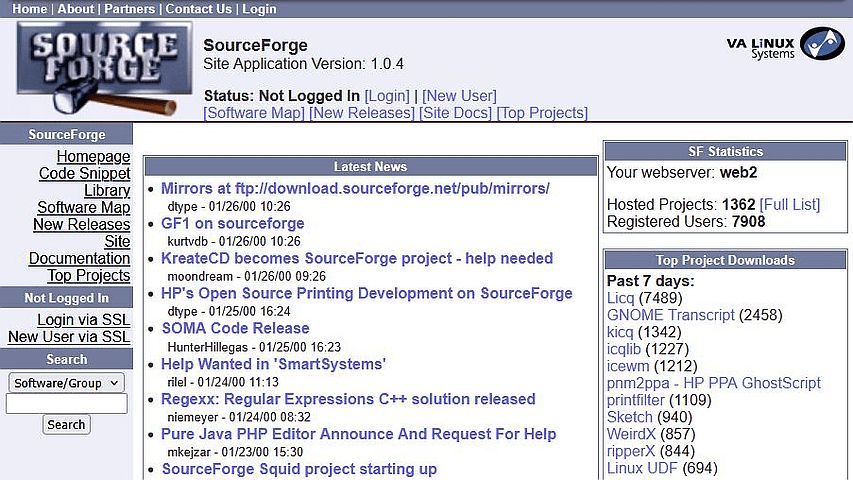Open the Software/Group search dropdown

pos(66,383)
